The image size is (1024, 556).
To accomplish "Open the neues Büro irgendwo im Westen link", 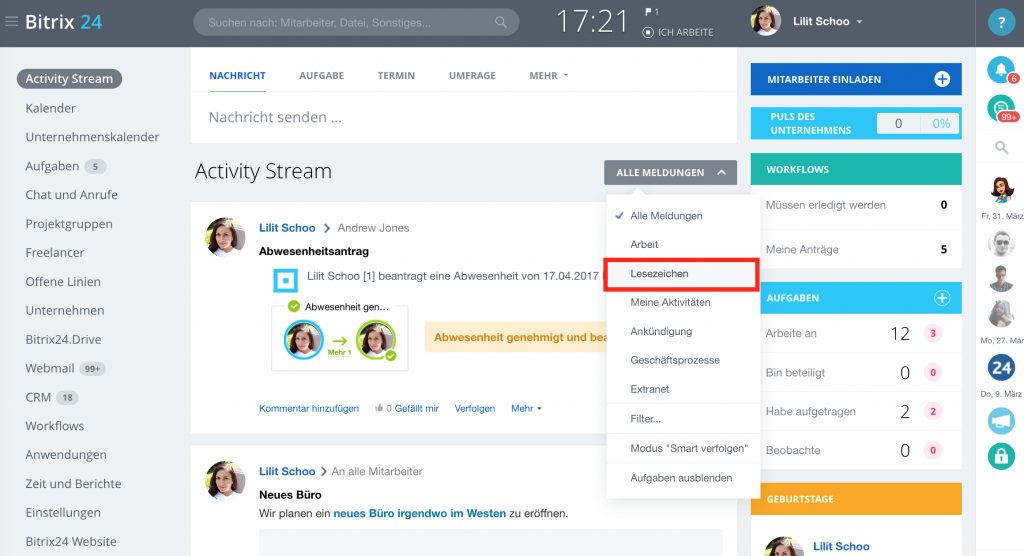I will pos(419,514).
